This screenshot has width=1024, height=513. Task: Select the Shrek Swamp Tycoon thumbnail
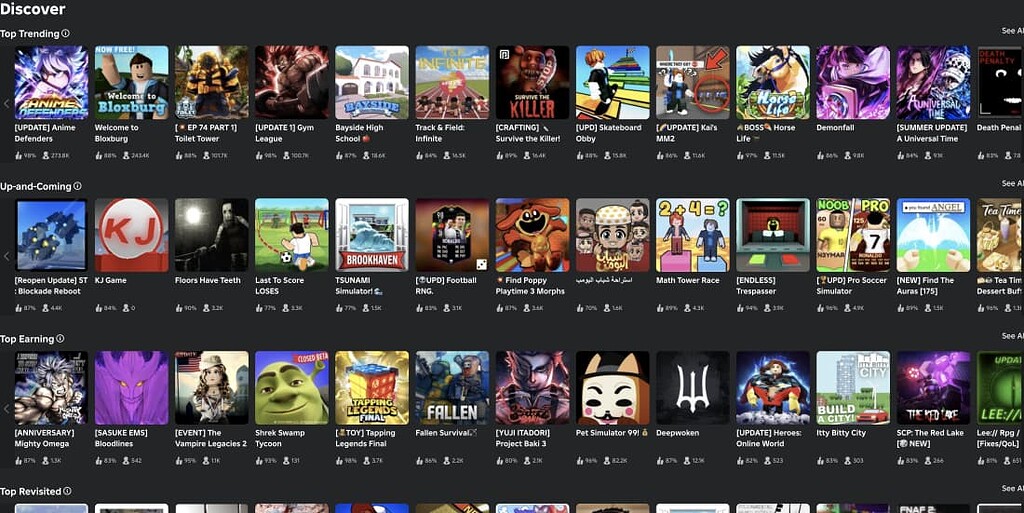292,388
